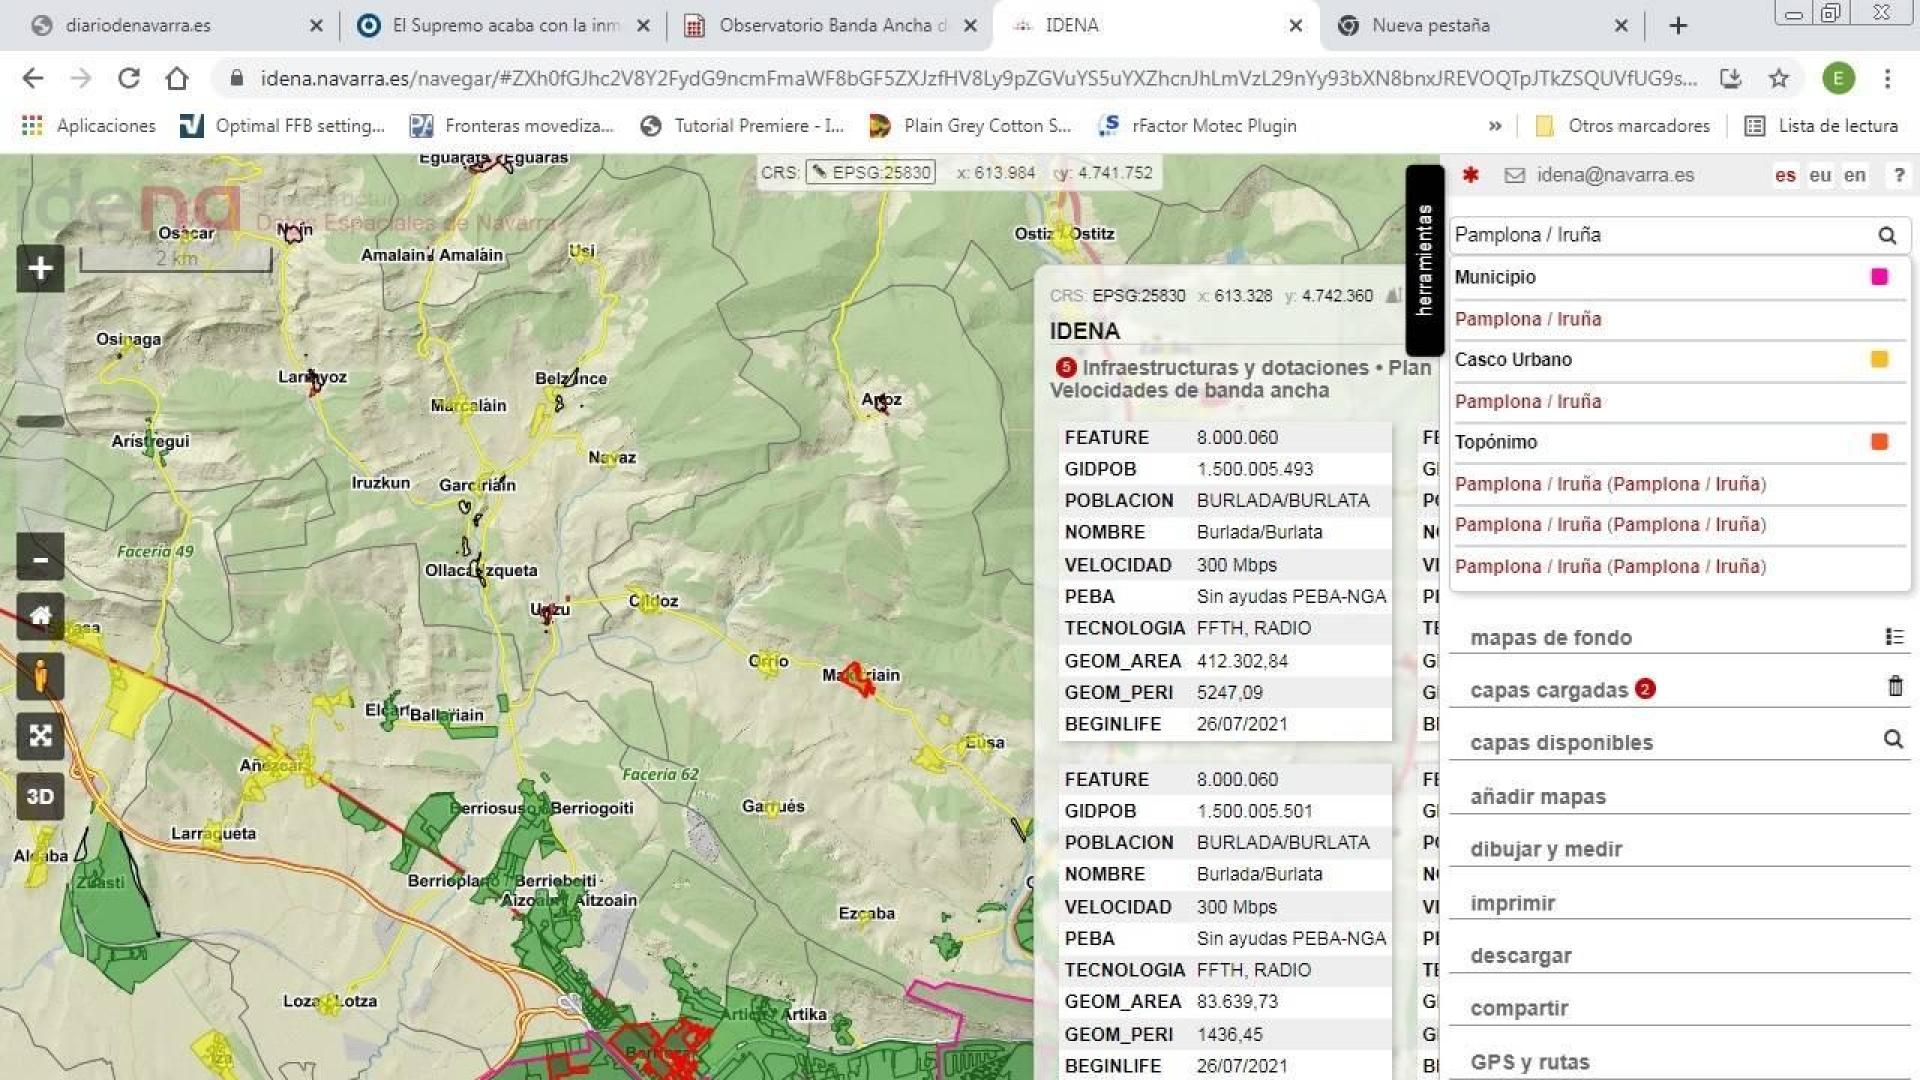The height and width of the screenshot is (1080, 1920).
Task: Select the 3D view tool
Action: 39,797
